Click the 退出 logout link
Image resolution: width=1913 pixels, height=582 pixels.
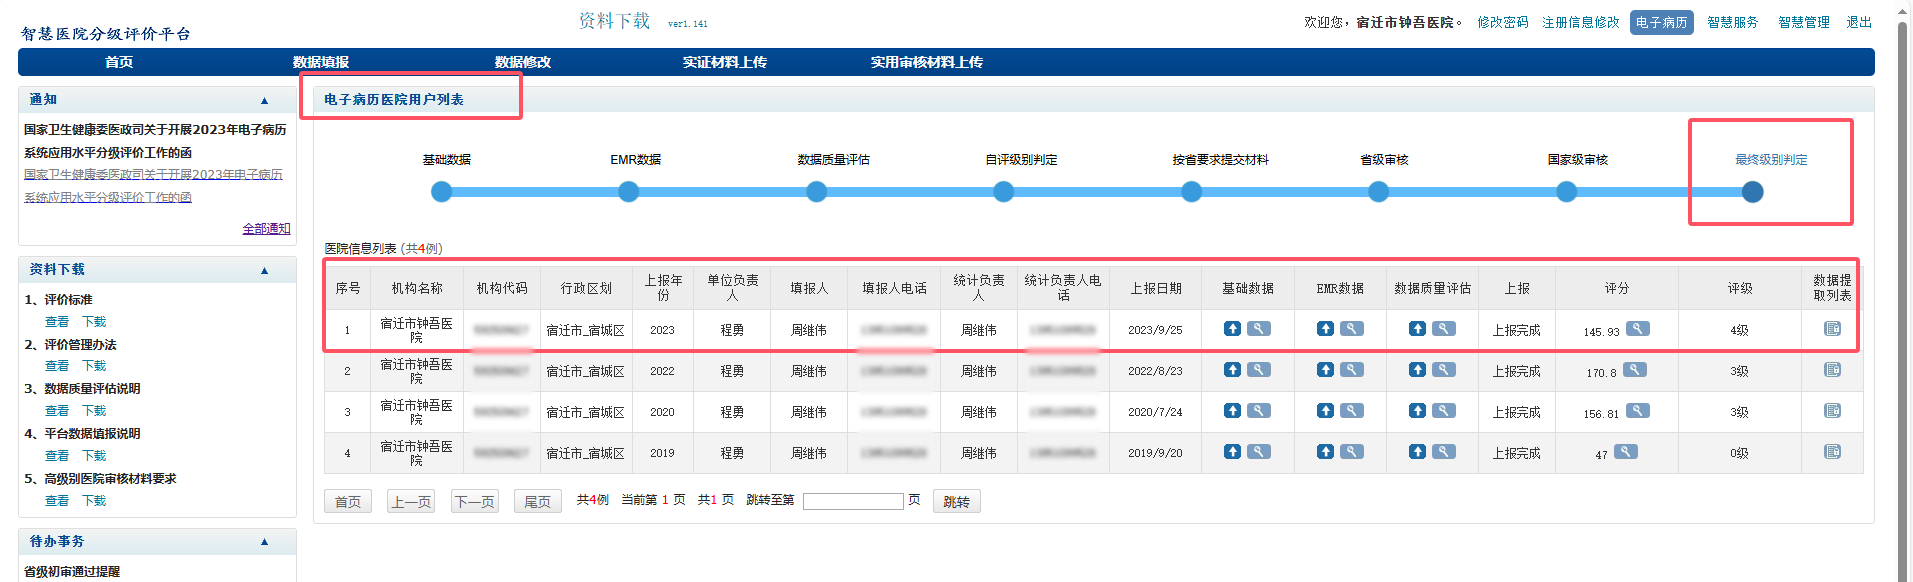tap(1858, 22)
